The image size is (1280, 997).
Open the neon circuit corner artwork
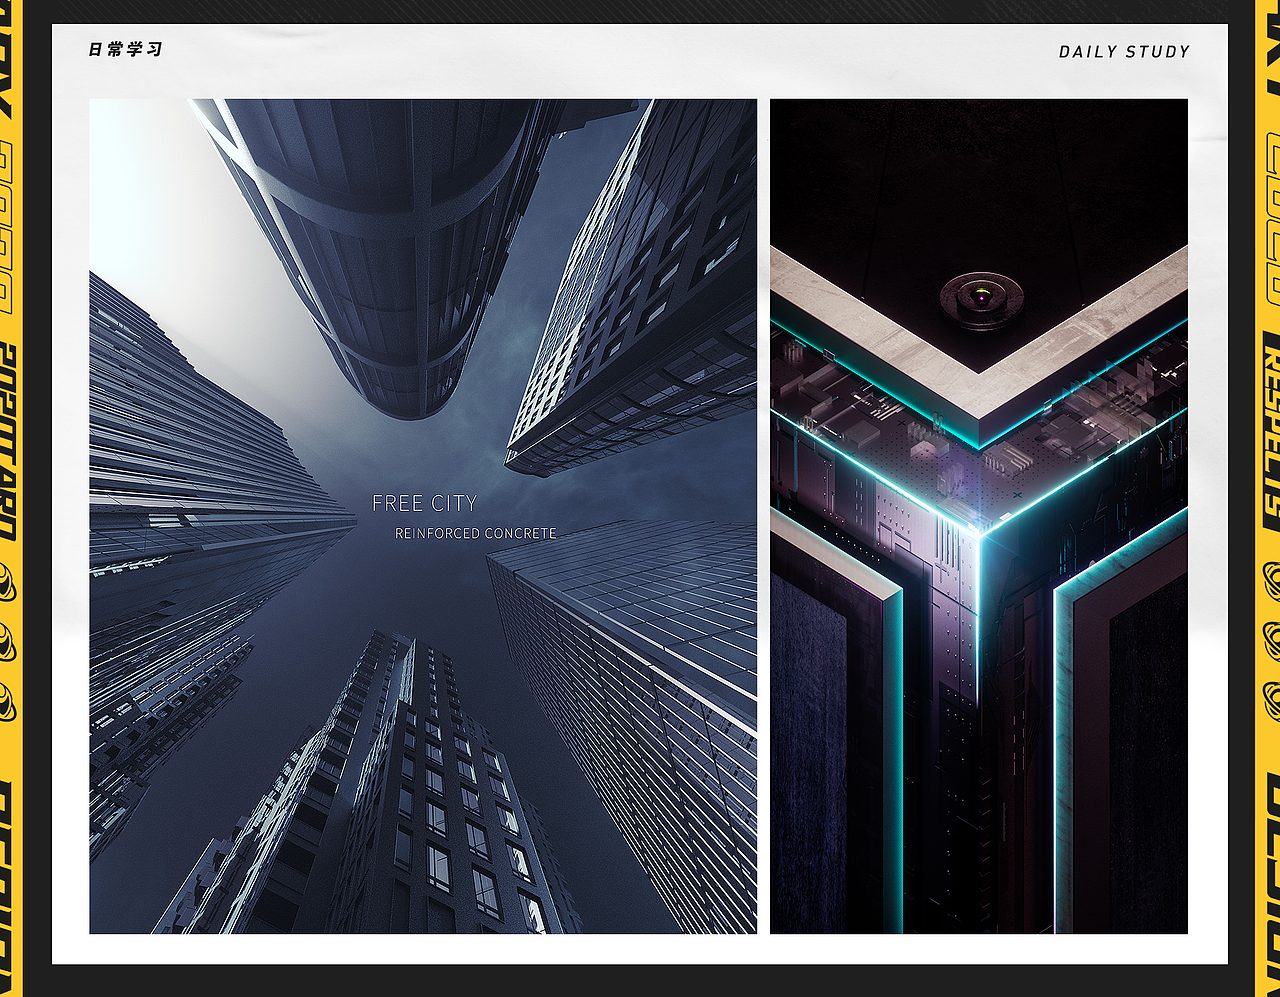979,516
